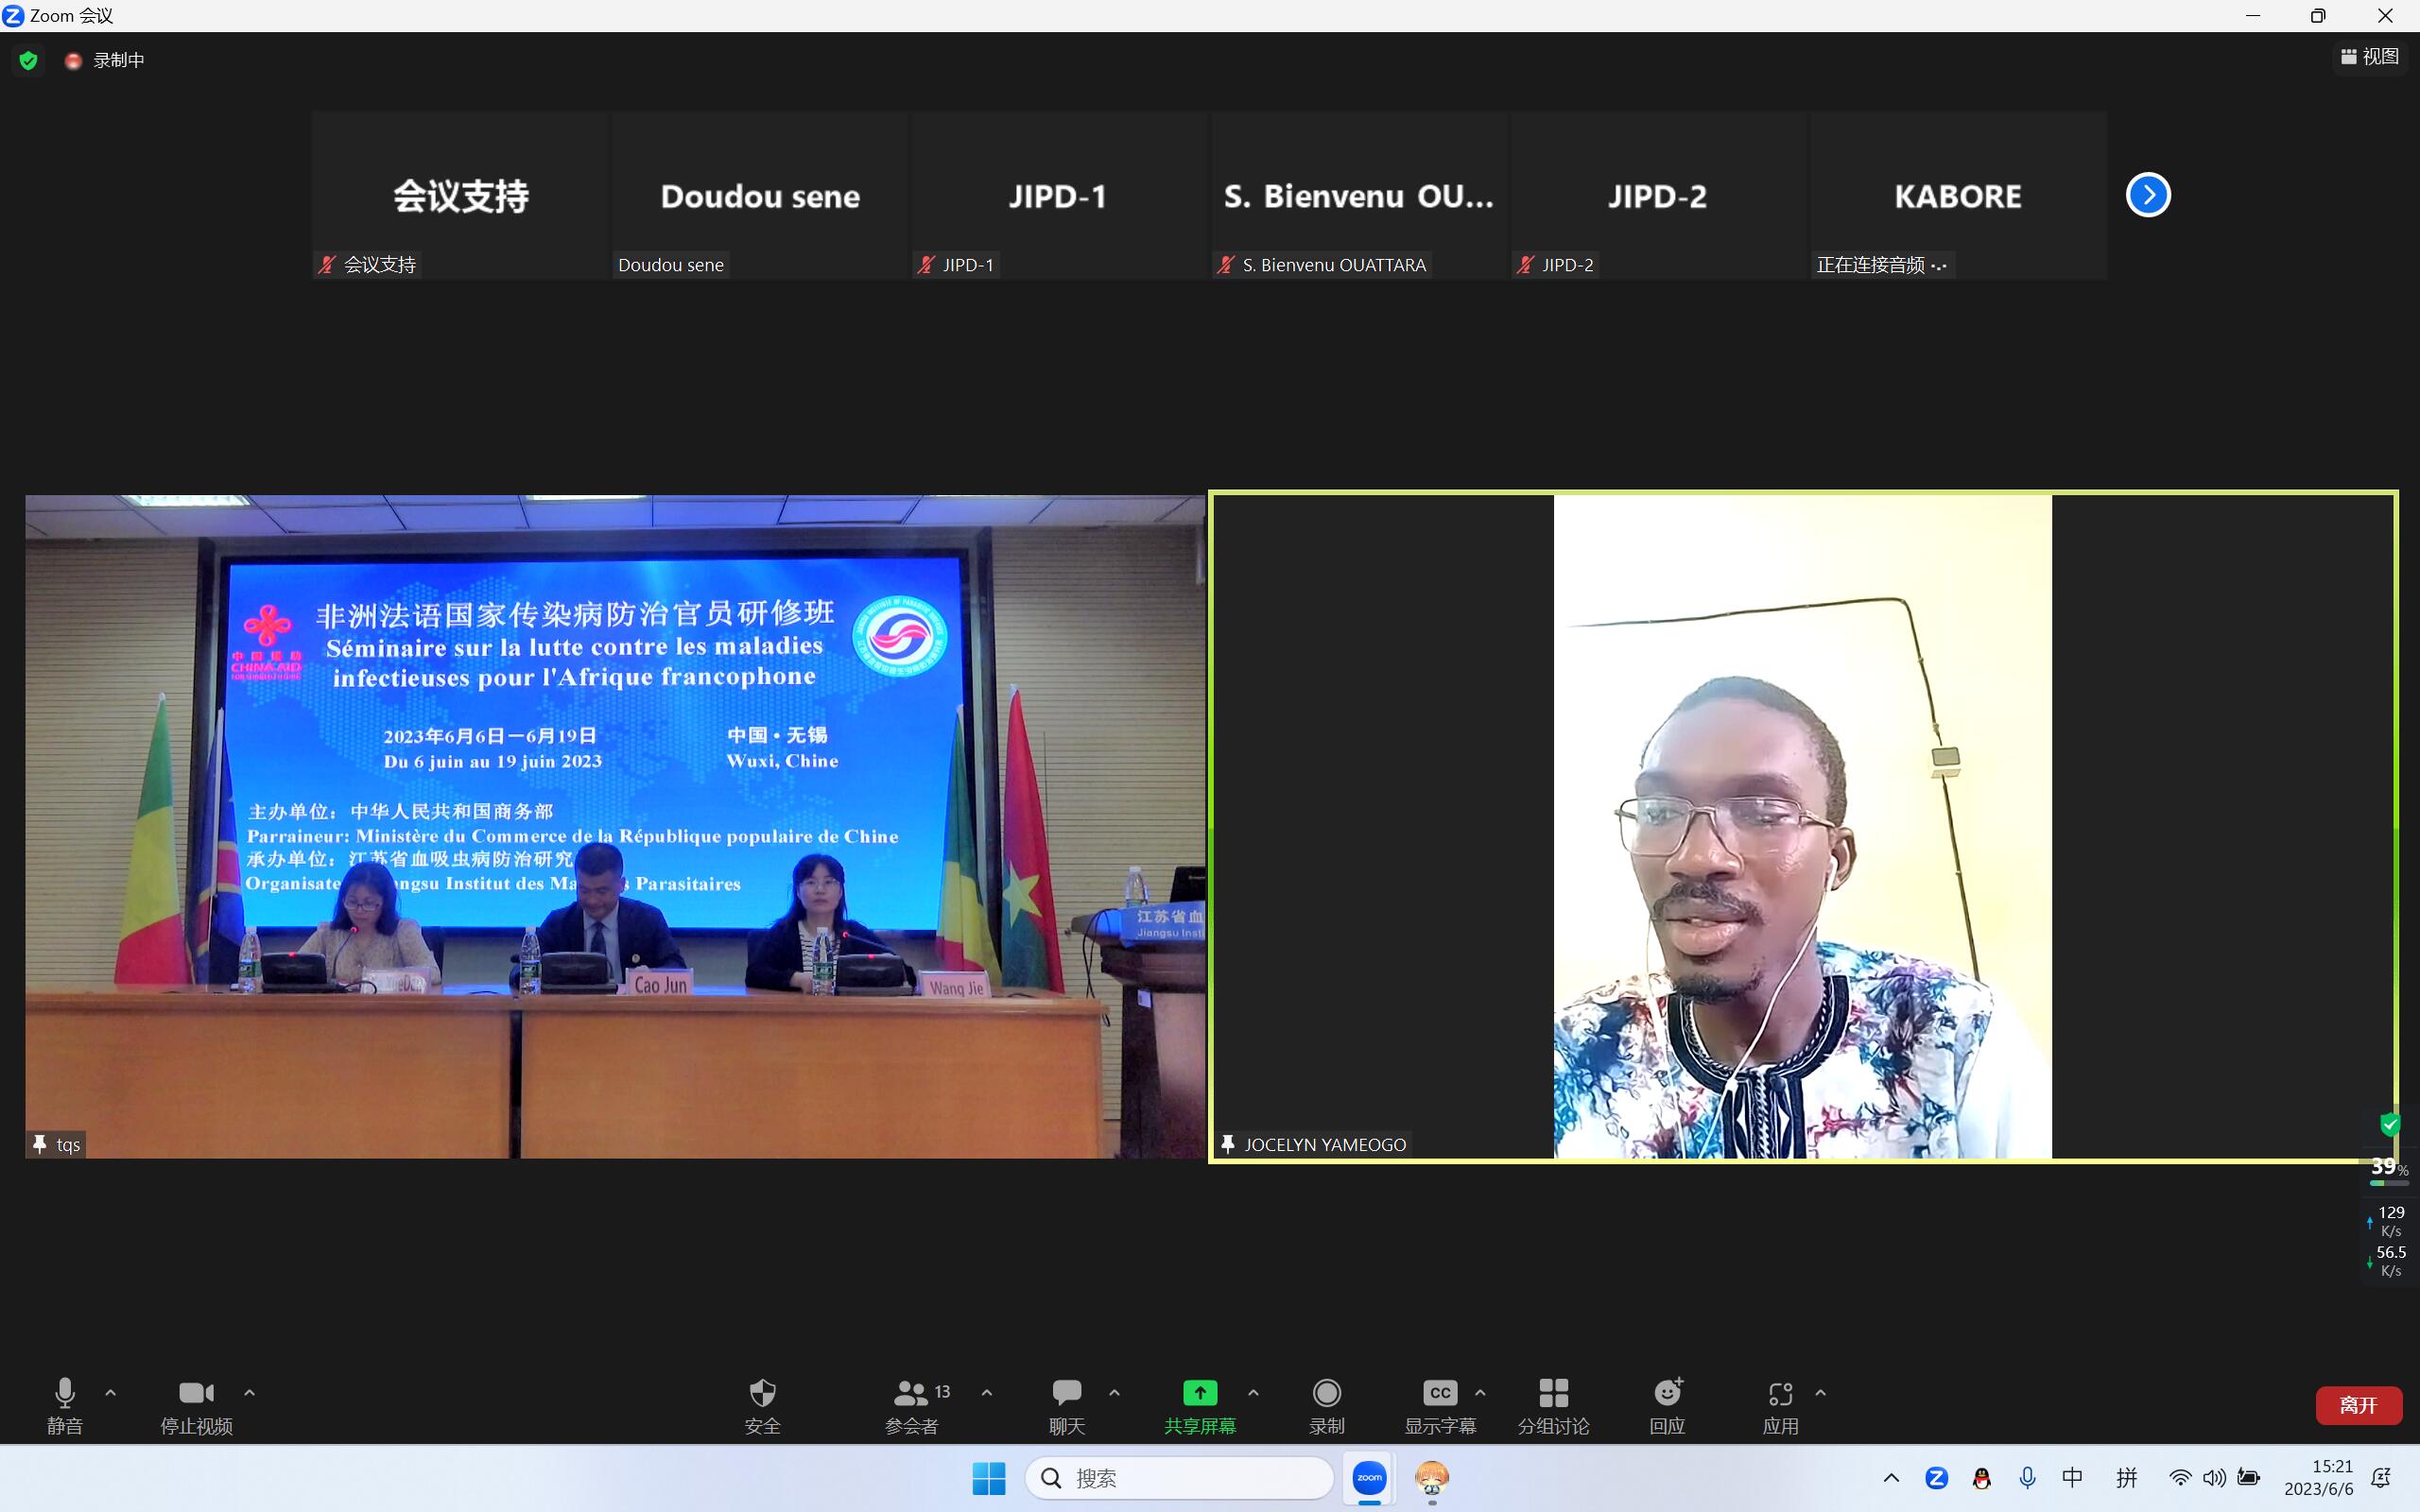Click the red Leave meeting button
The width and height of the screenshot is (2420, 1512).
(x=2358, y=1405)
